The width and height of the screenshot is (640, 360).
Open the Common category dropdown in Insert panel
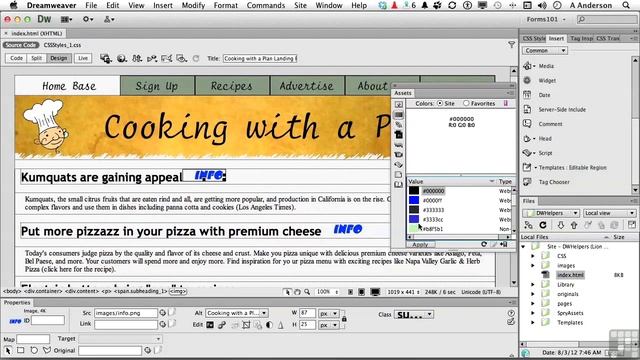545,51
